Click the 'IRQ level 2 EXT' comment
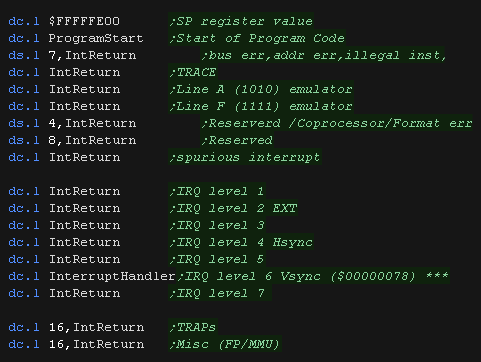Image resolution: width=481 pixels, height=362 pixels. 233,208
